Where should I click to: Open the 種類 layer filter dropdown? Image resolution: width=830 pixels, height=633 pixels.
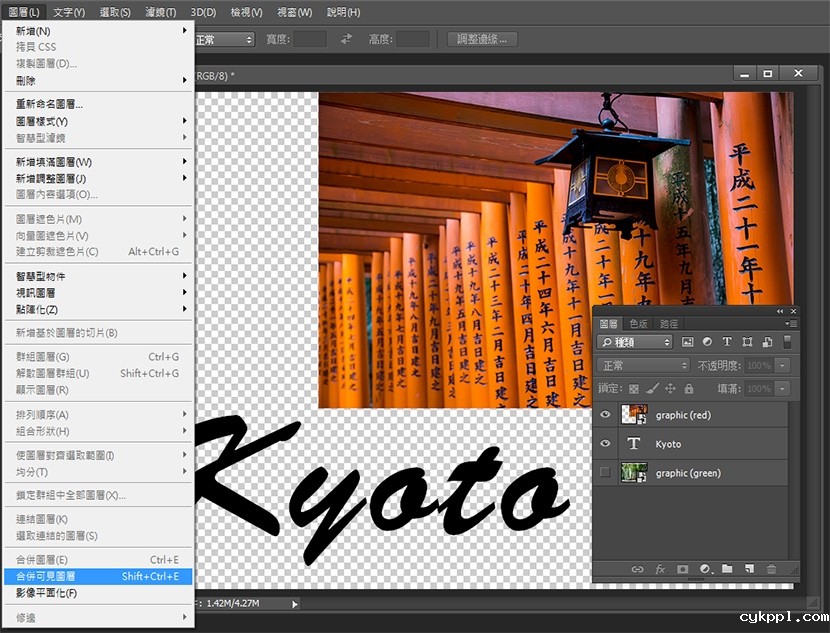(x=640, y=341)
